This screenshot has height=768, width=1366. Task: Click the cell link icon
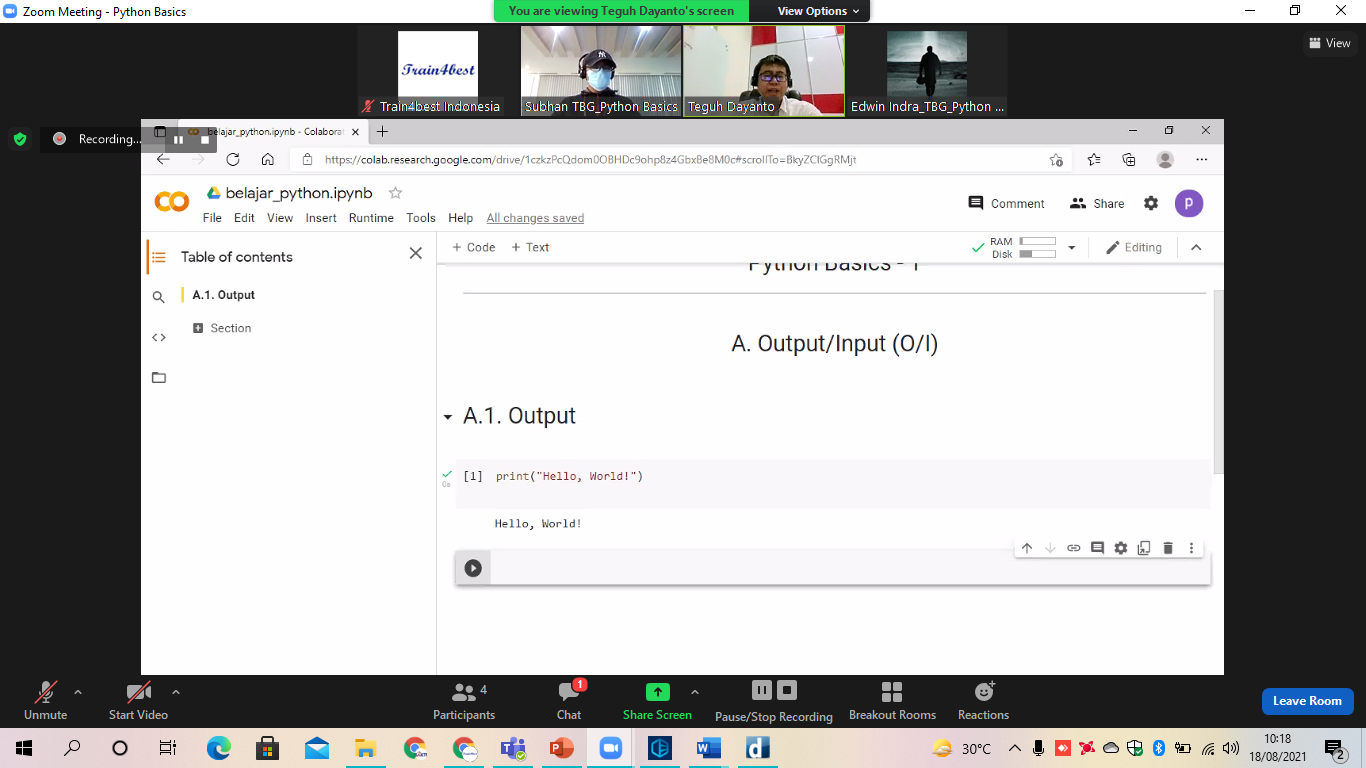click(1073, 548)
